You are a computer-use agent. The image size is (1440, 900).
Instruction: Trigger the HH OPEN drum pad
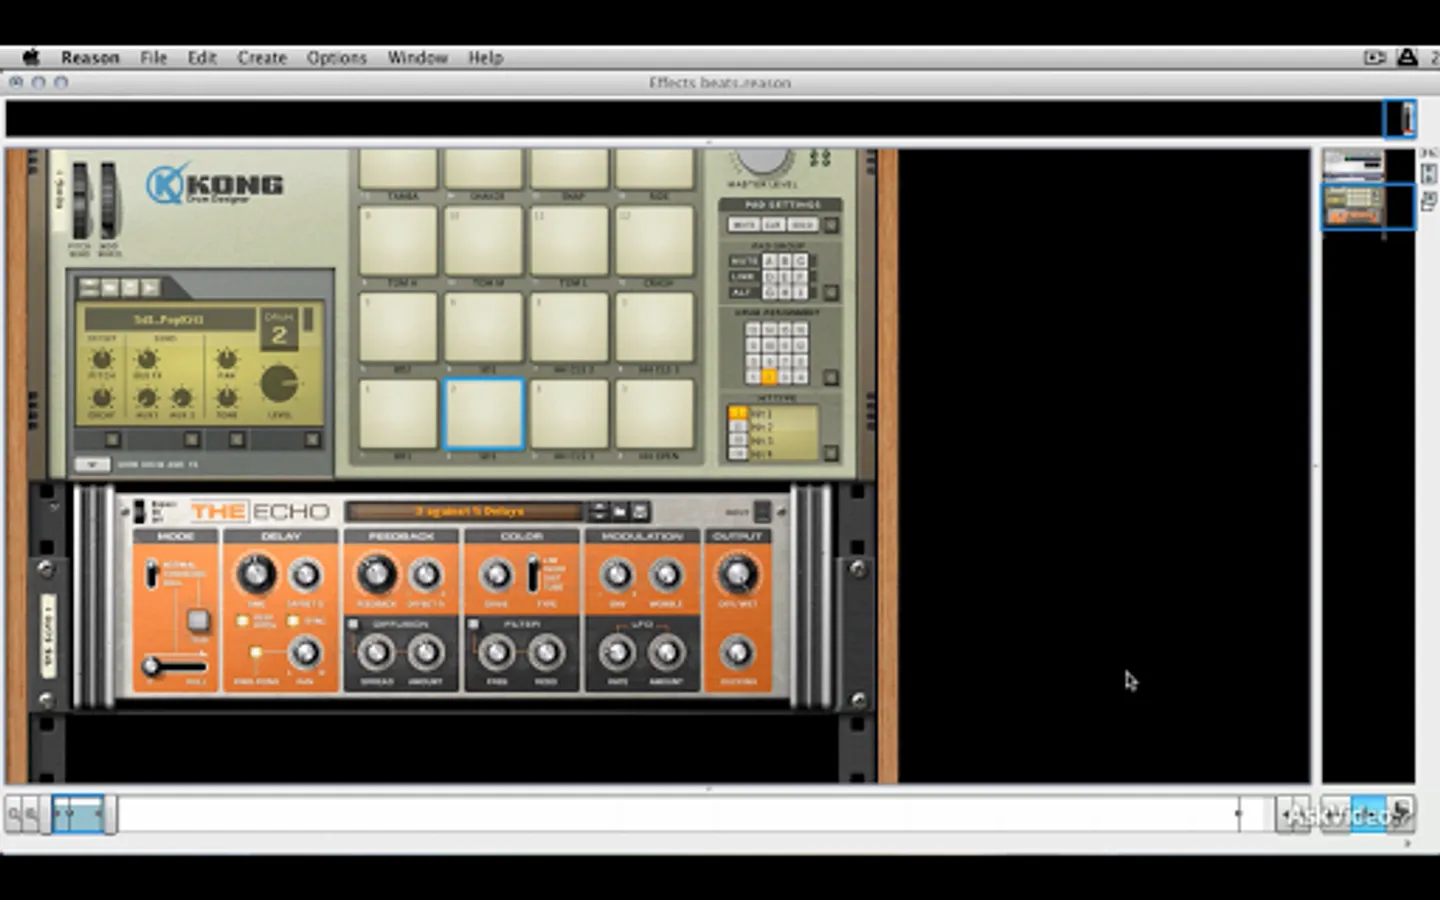(655, 413)
